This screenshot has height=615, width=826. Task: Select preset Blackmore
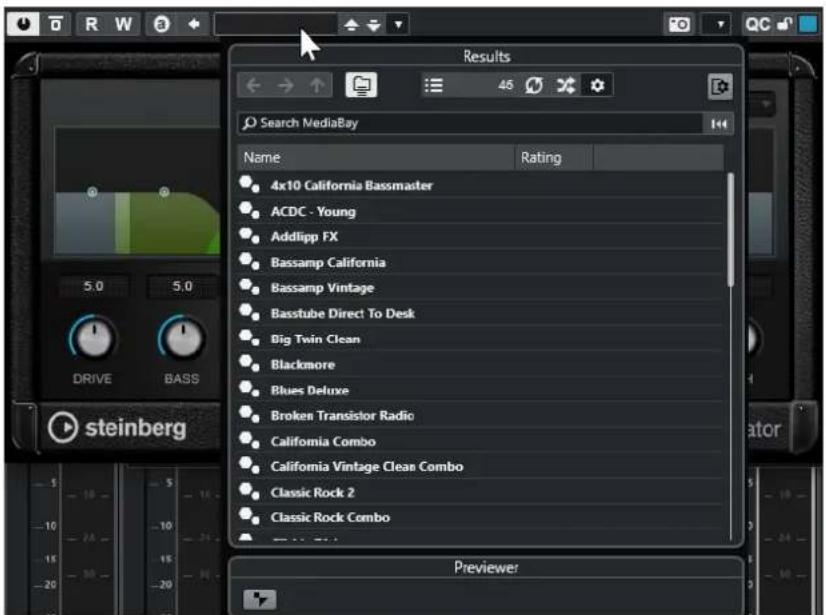coord(481,365)
